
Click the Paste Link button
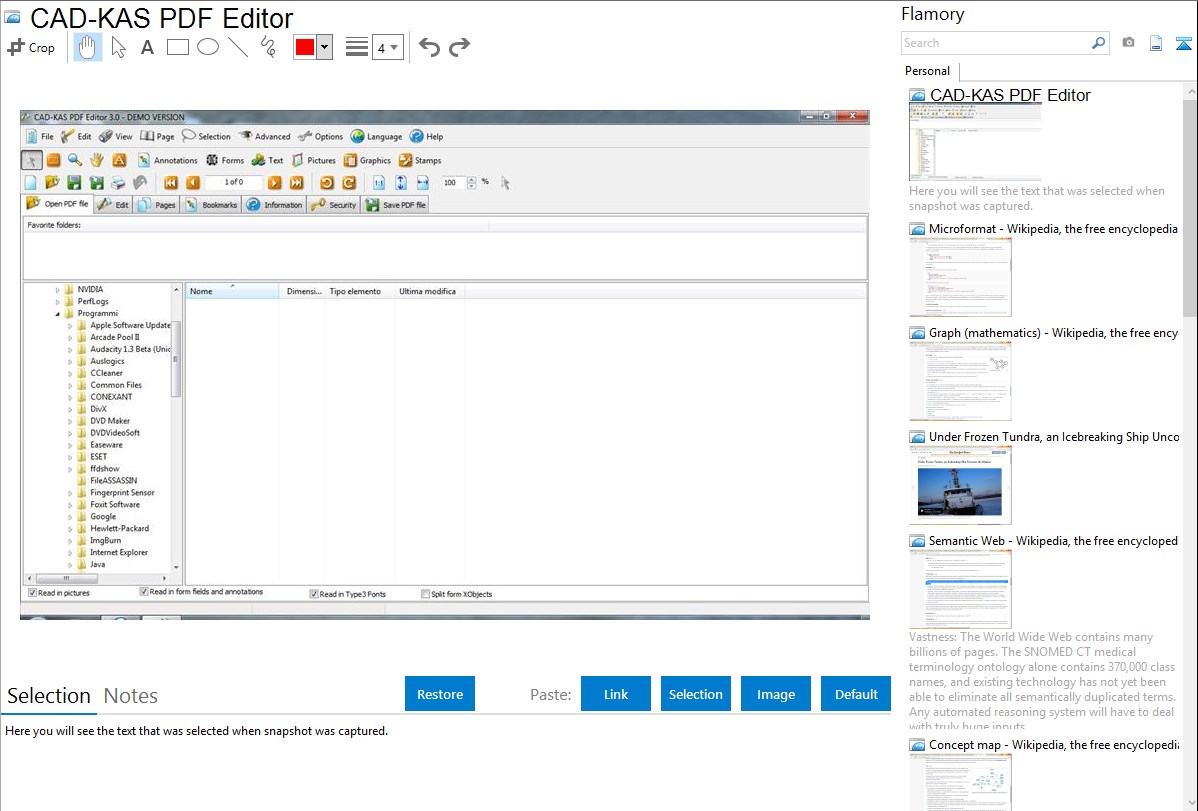tap(616, 694)
